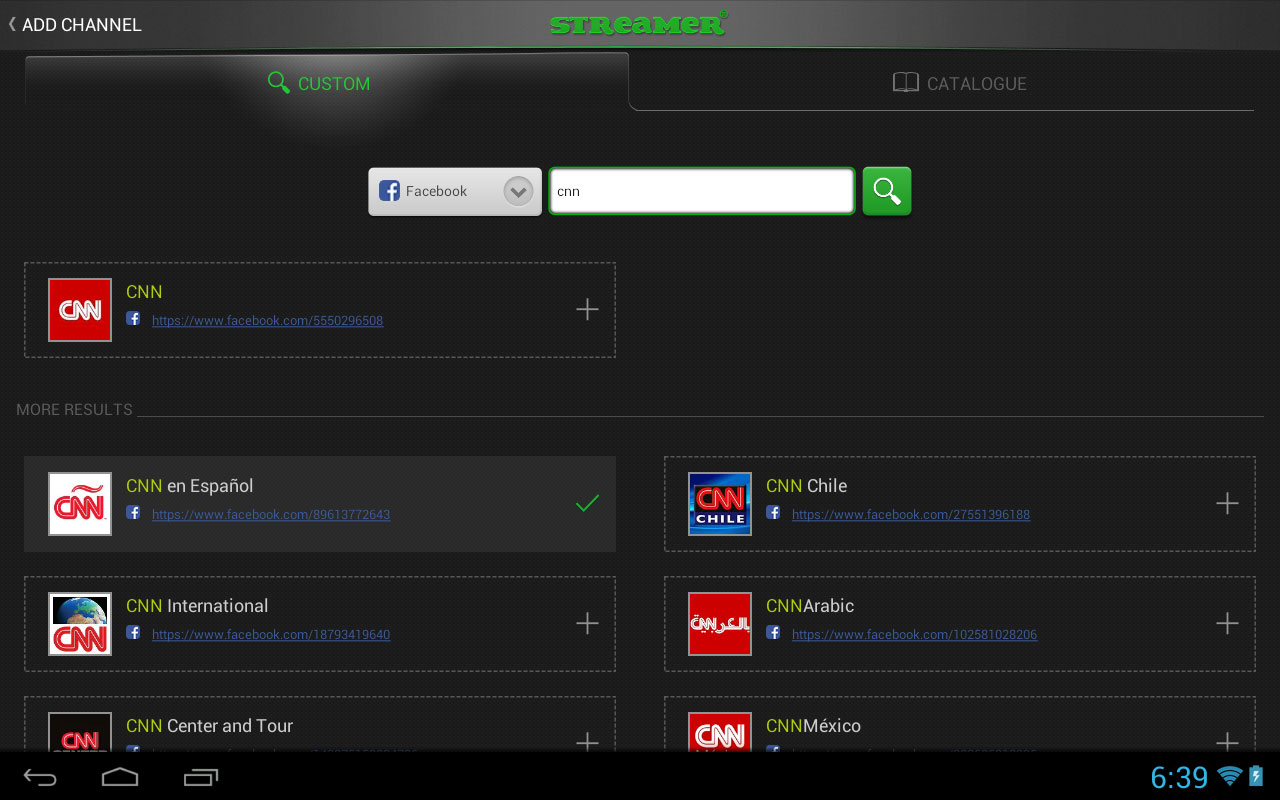Image resolution: width=1280 pixels, height=800 pixels.
Task: Open the Facebook source dropdown
Action: pyautogui.click(x=455, y=191)
